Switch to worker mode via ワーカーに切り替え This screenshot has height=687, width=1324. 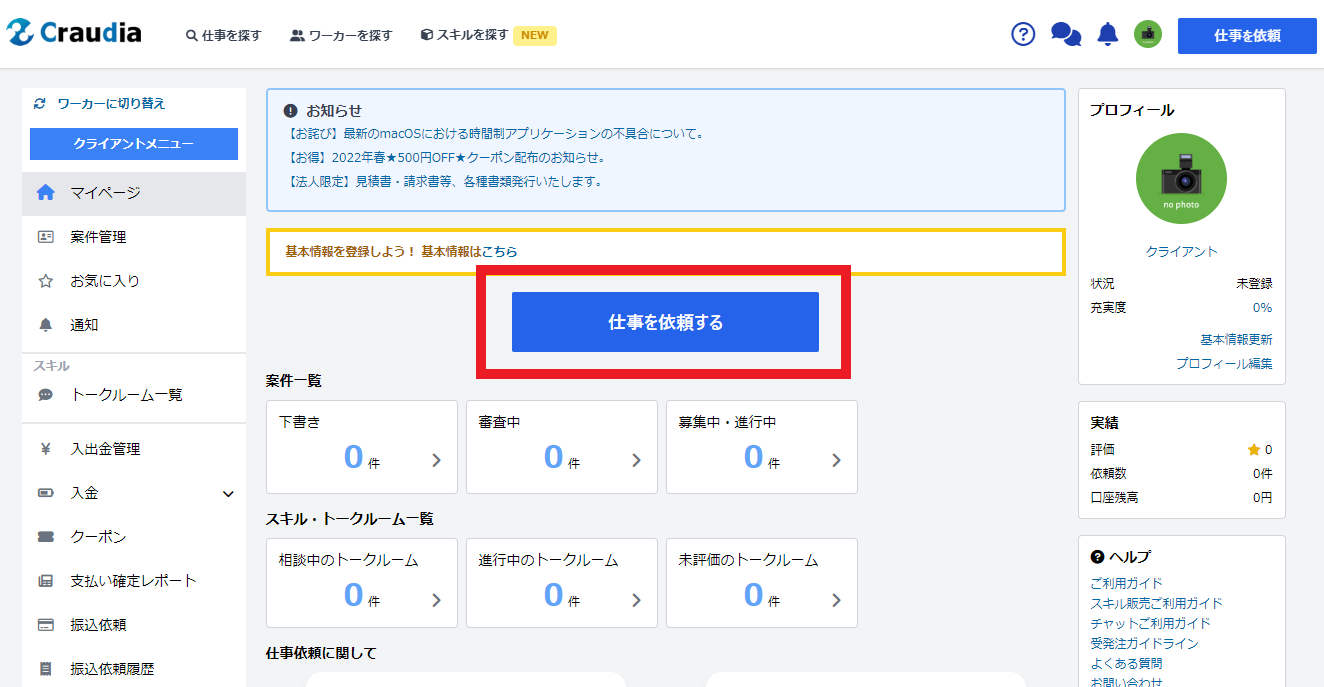point(110,103)
